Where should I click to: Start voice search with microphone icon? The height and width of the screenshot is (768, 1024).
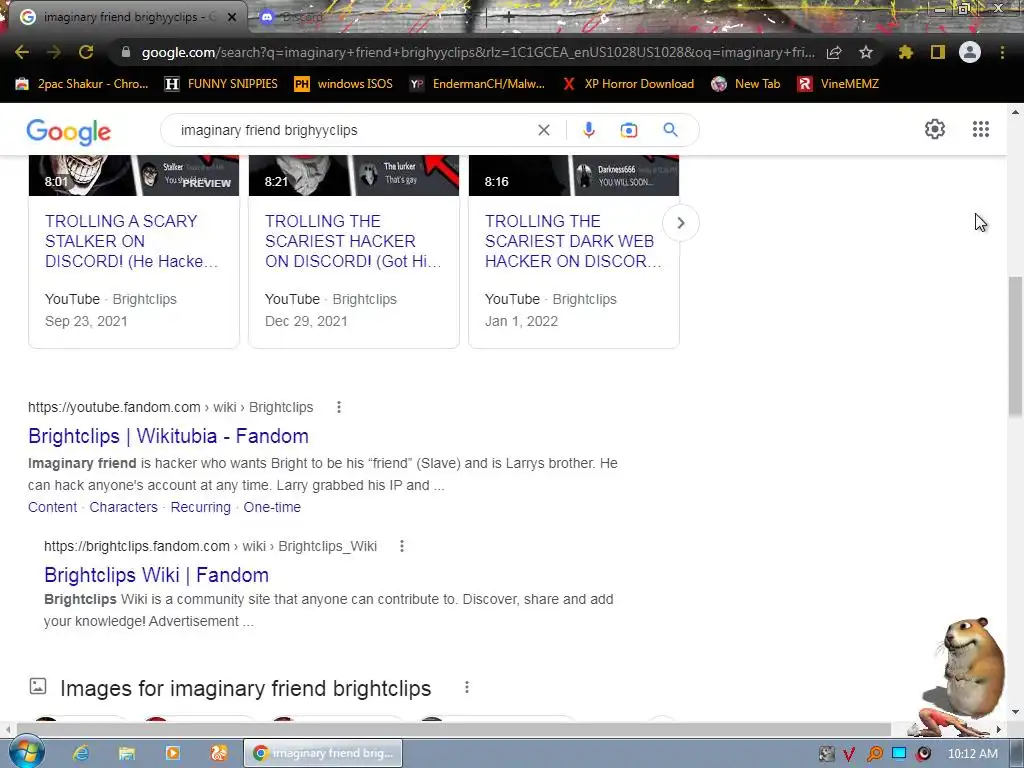588,130
